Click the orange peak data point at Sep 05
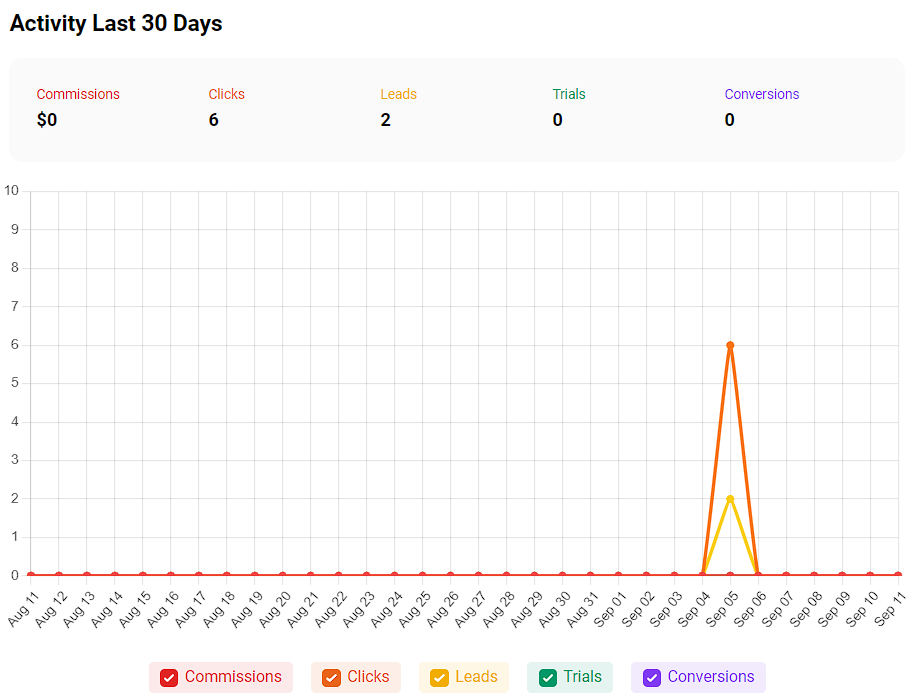 coord(729,345)
